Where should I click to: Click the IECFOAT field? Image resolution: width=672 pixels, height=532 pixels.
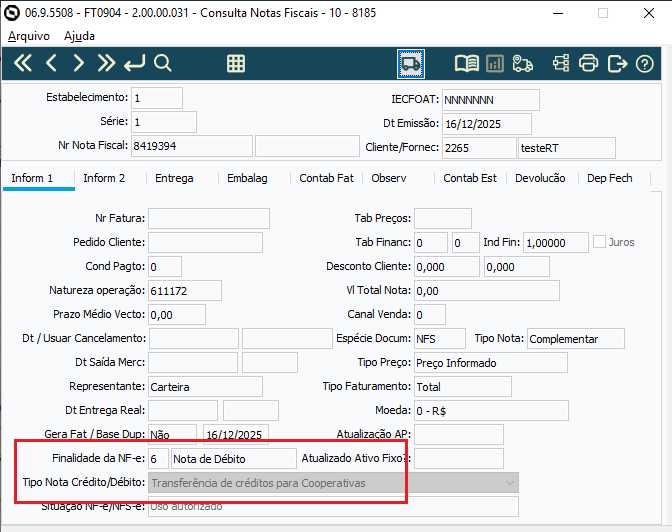(x=491, y=100)
